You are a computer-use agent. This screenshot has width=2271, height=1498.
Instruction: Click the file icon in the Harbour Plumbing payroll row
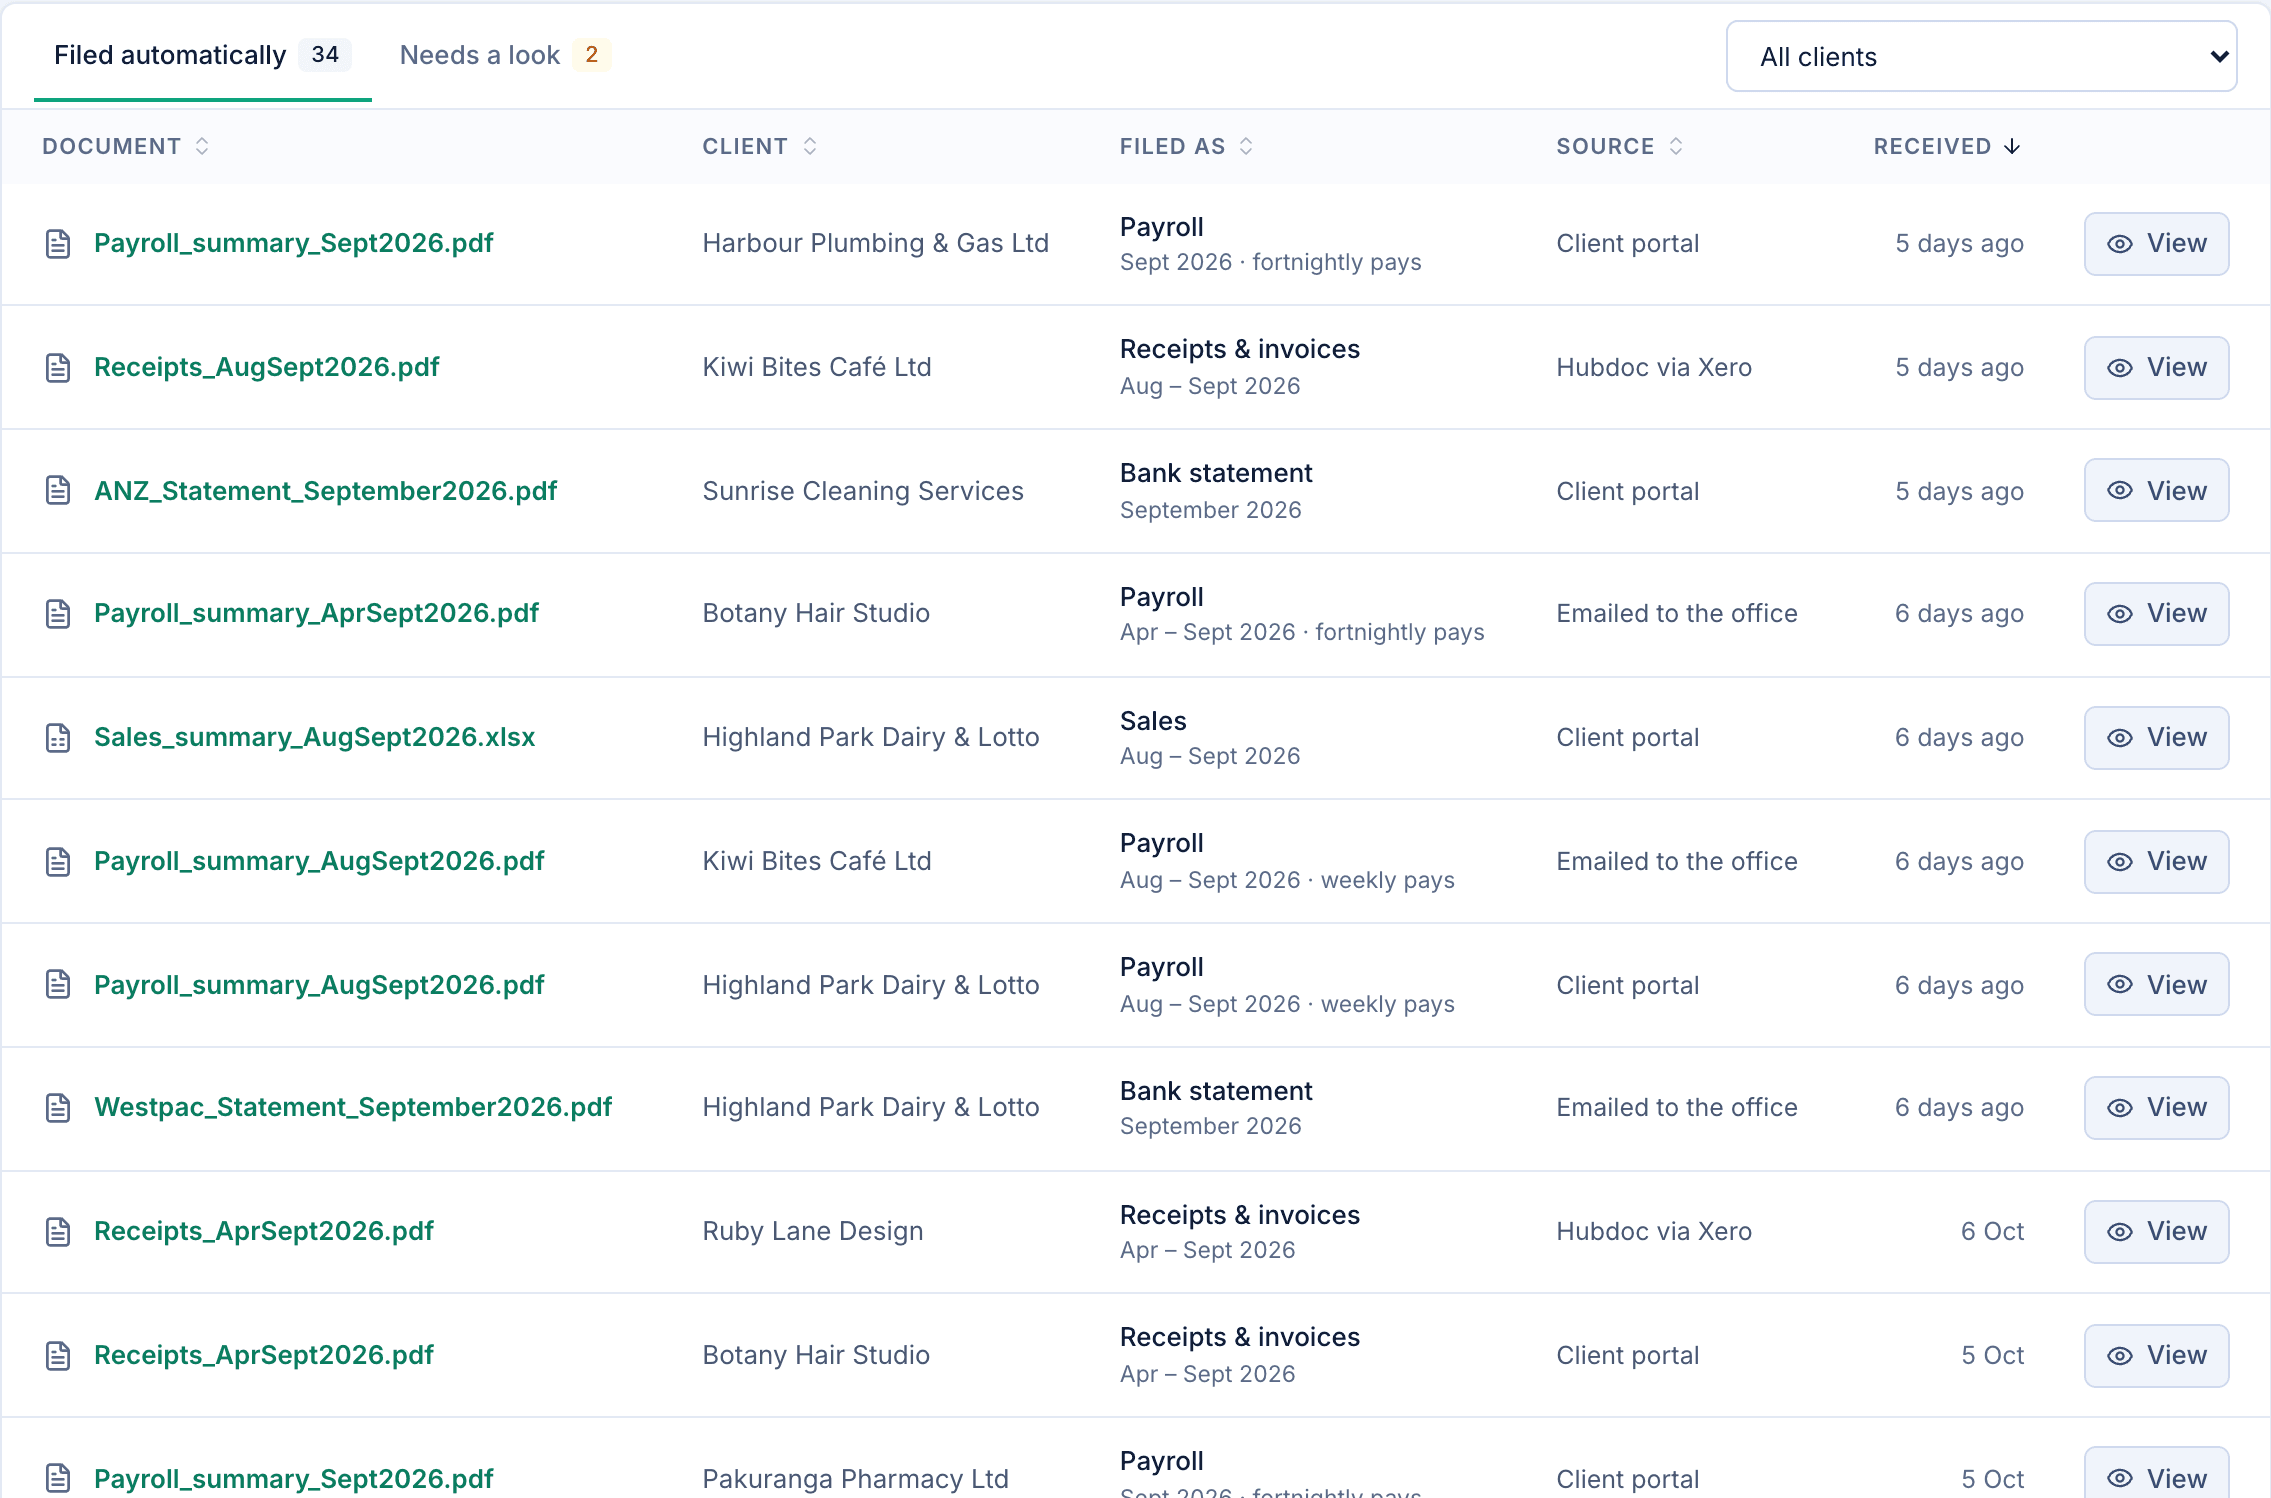[58, 244]
